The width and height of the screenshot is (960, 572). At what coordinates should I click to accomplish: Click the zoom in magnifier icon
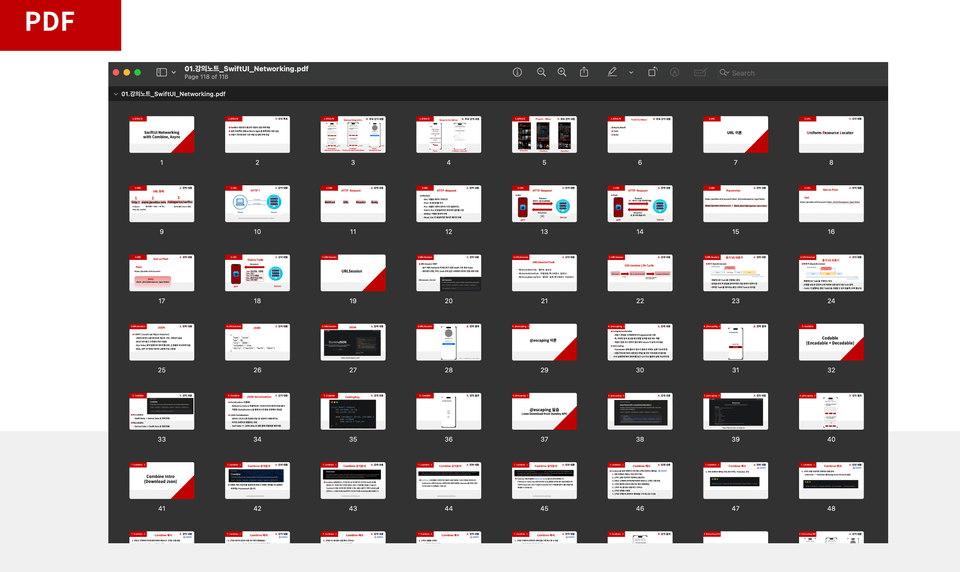click(561, 72)
